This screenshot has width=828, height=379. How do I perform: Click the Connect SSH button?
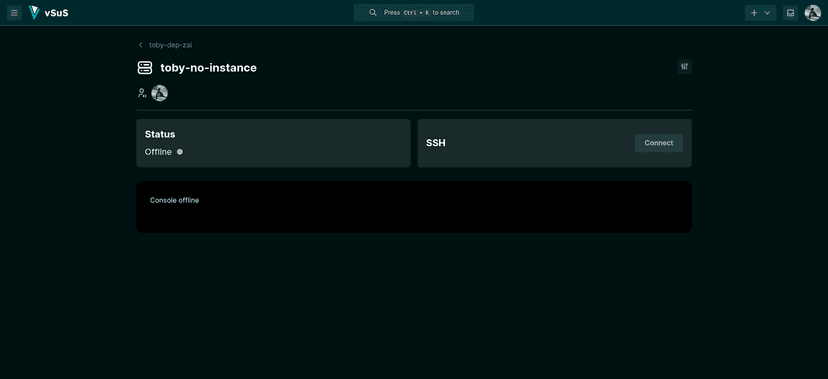tap(658, 143)
